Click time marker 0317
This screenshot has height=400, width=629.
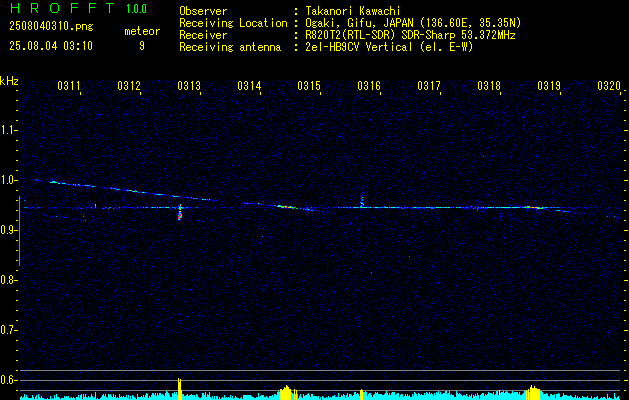click(429, 86)
